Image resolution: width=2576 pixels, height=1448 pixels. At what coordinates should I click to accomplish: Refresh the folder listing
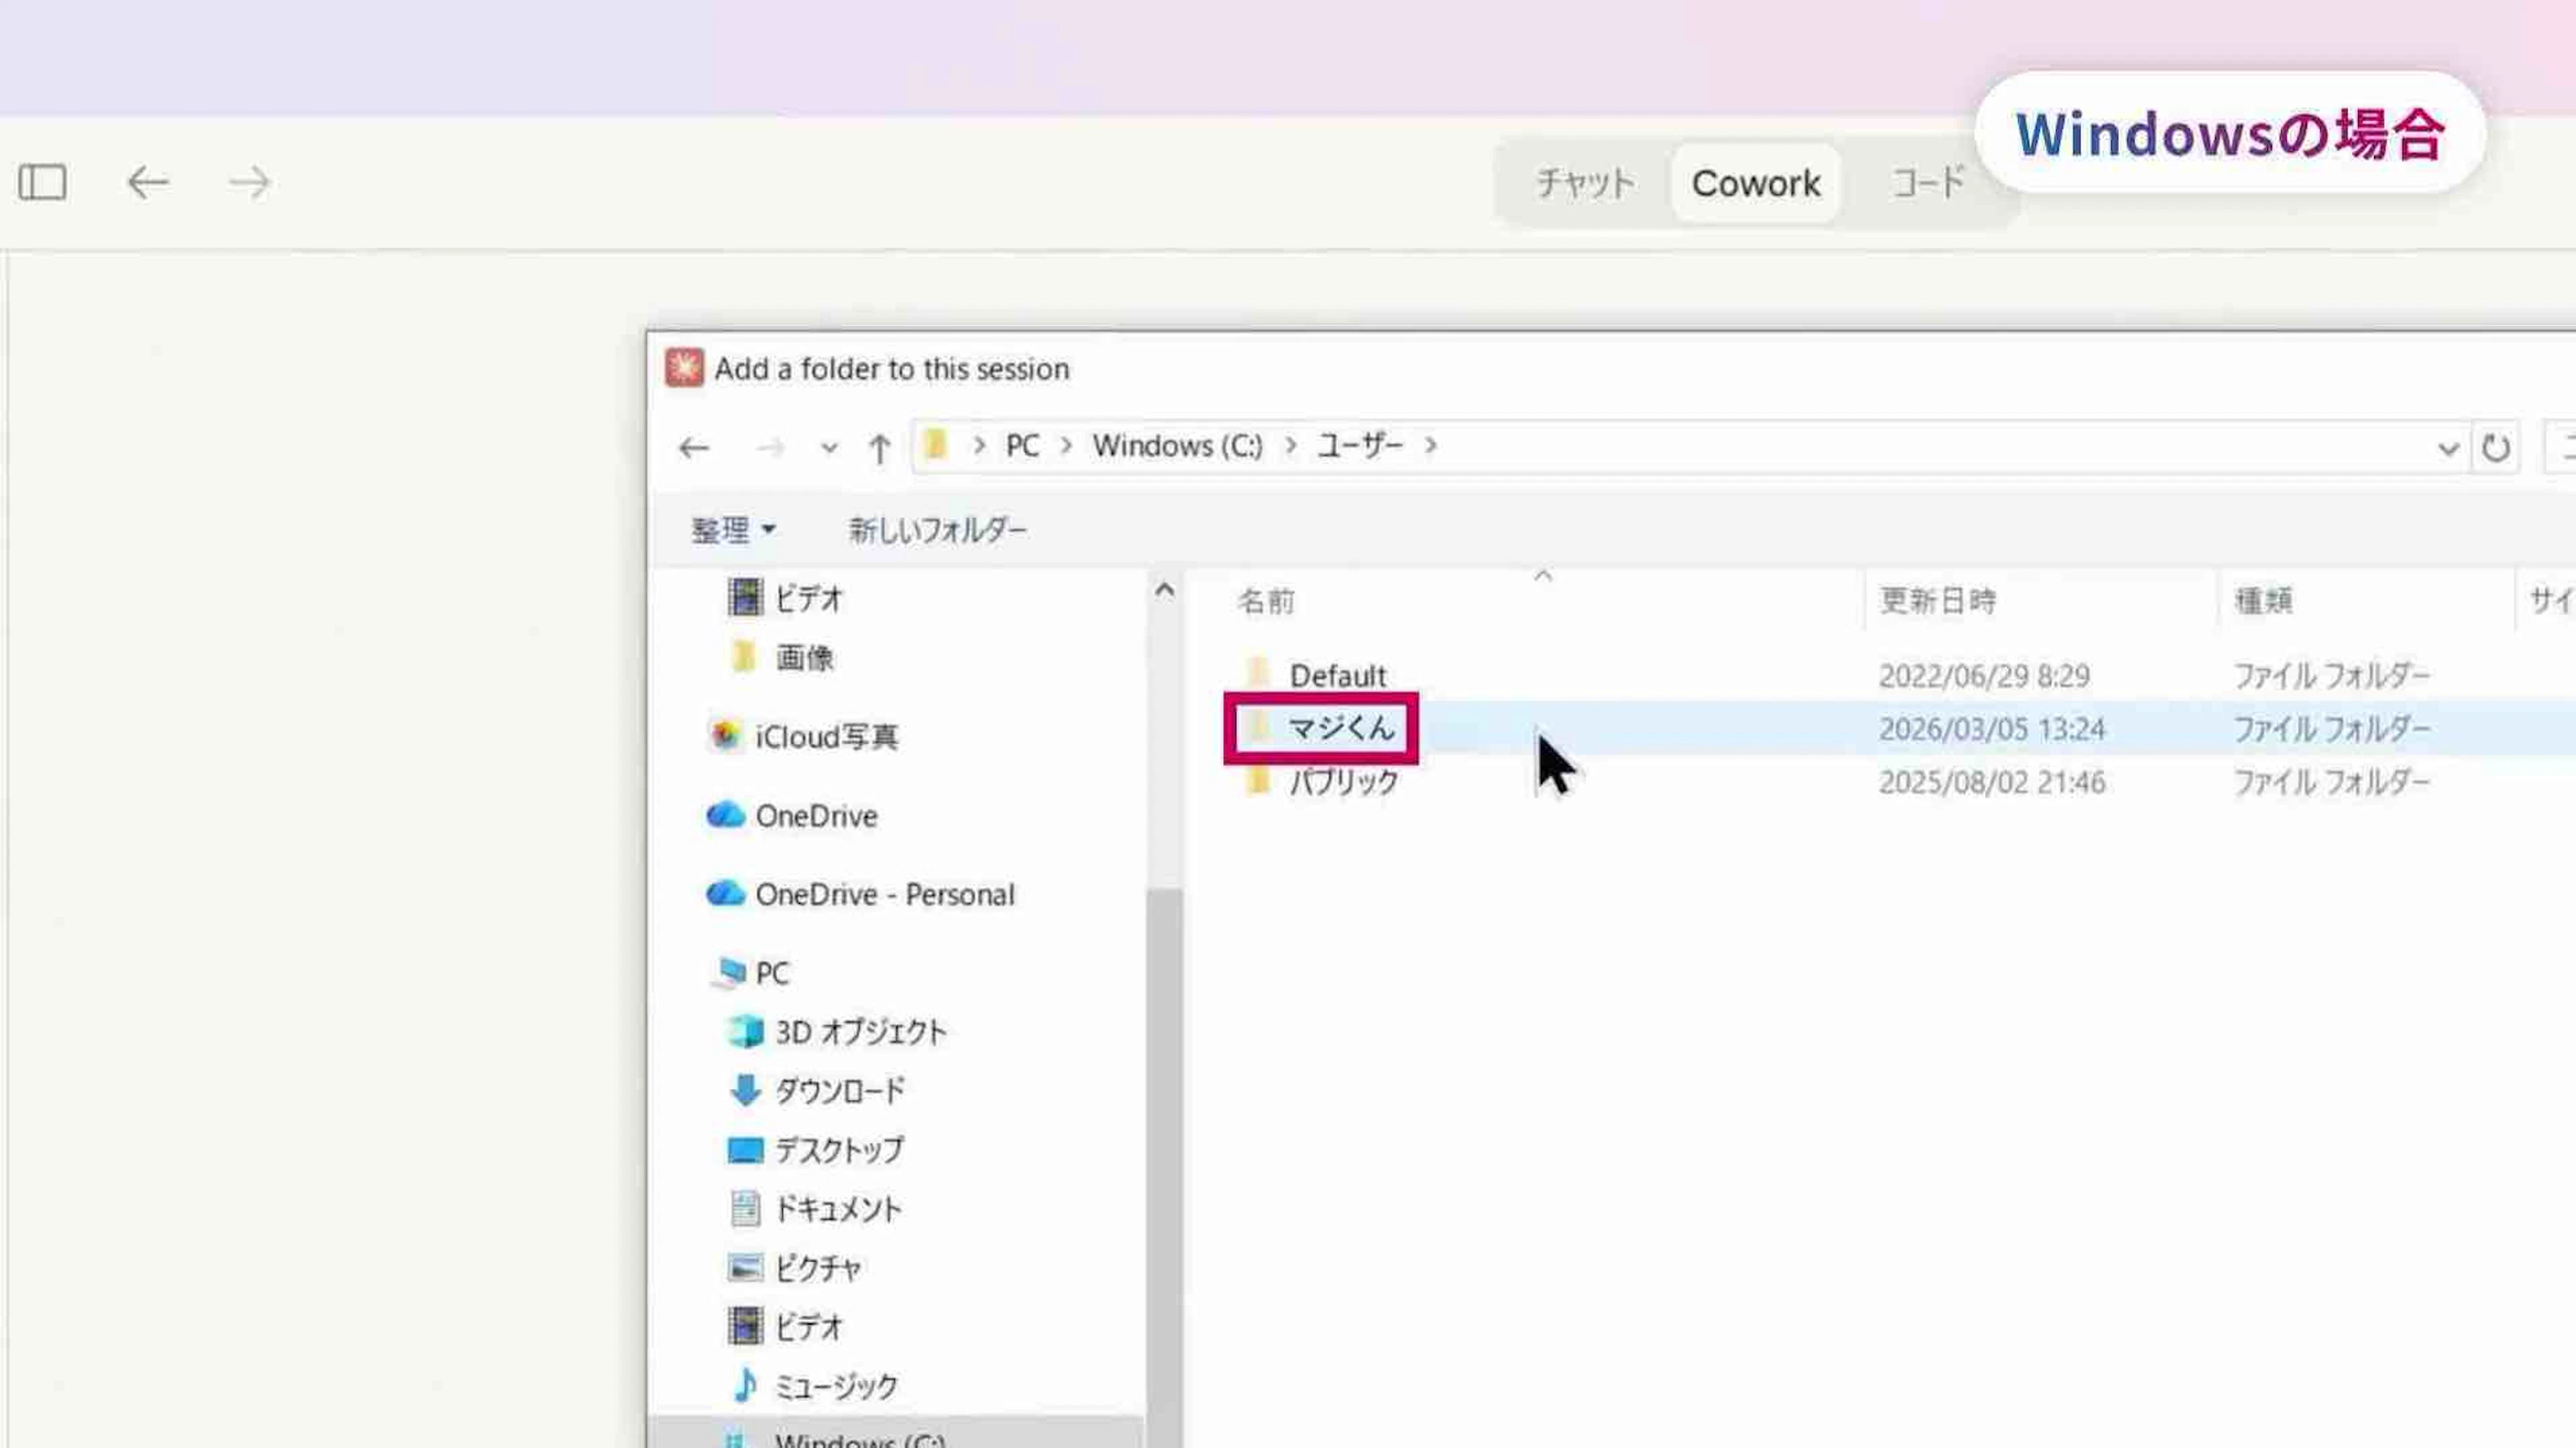(x=2495, y=448)
